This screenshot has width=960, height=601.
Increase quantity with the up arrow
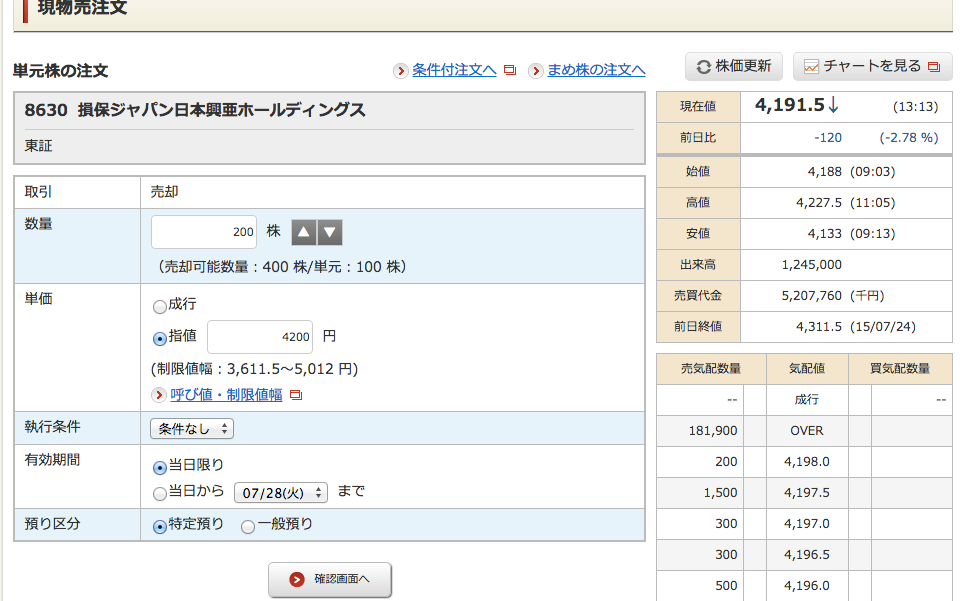coord(304,233)
